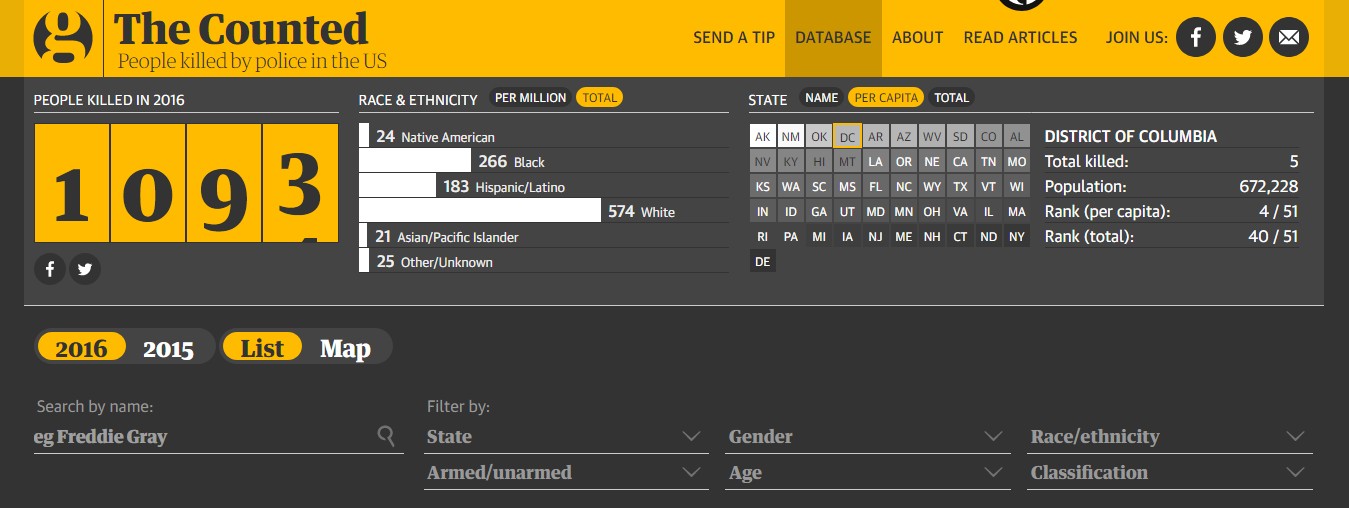This screenshot has height=508, width=1349.
Task: Click the 'Rank (per capita):' label
Action: (x=1107, y=212)
